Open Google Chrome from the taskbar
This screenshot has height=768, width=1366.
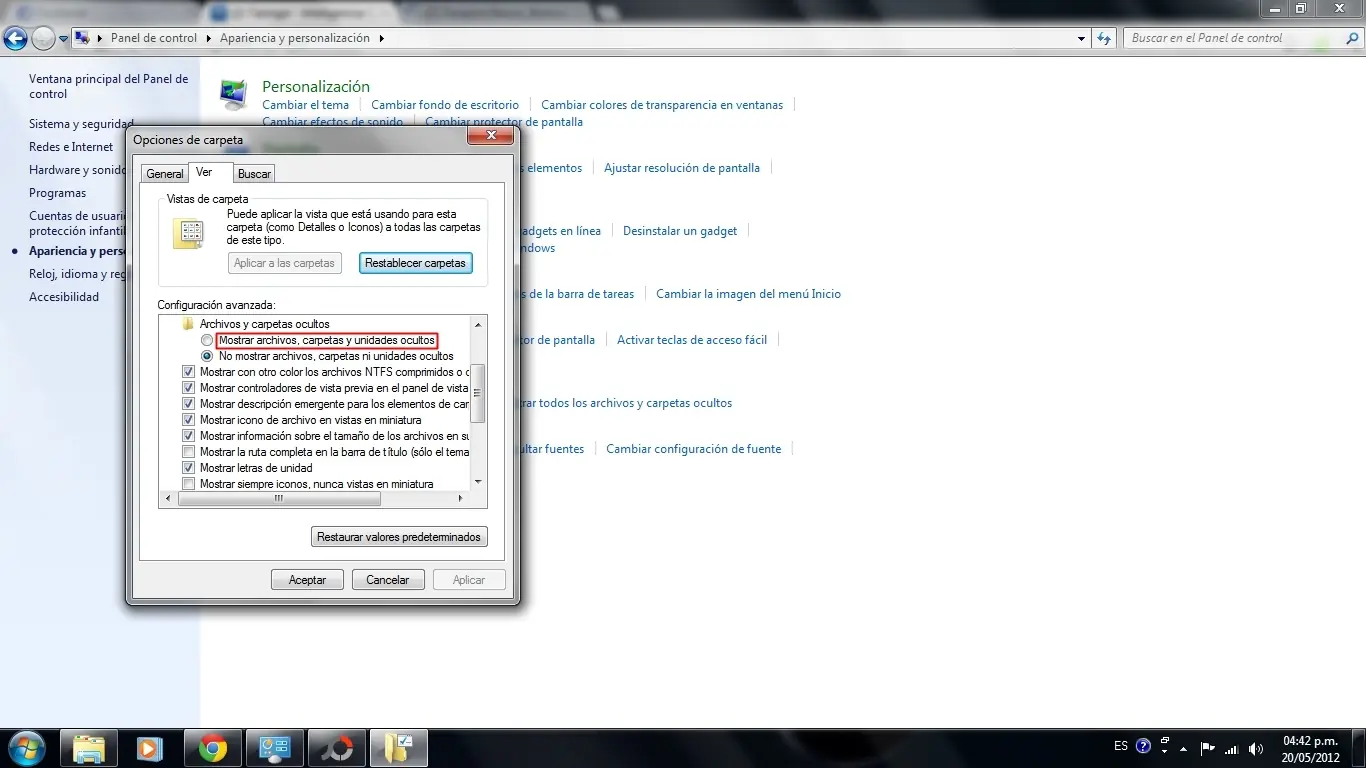click(212, 748)
